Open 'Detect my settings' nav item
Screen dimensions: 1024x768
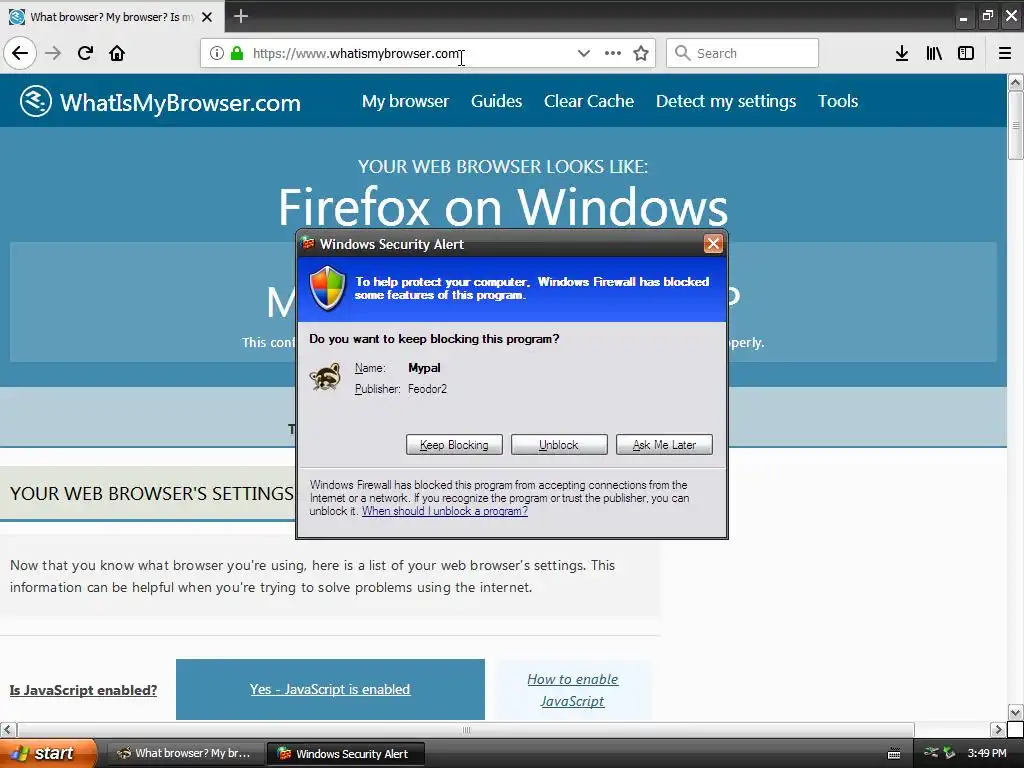pyautogui.click(x=726, y=101)
